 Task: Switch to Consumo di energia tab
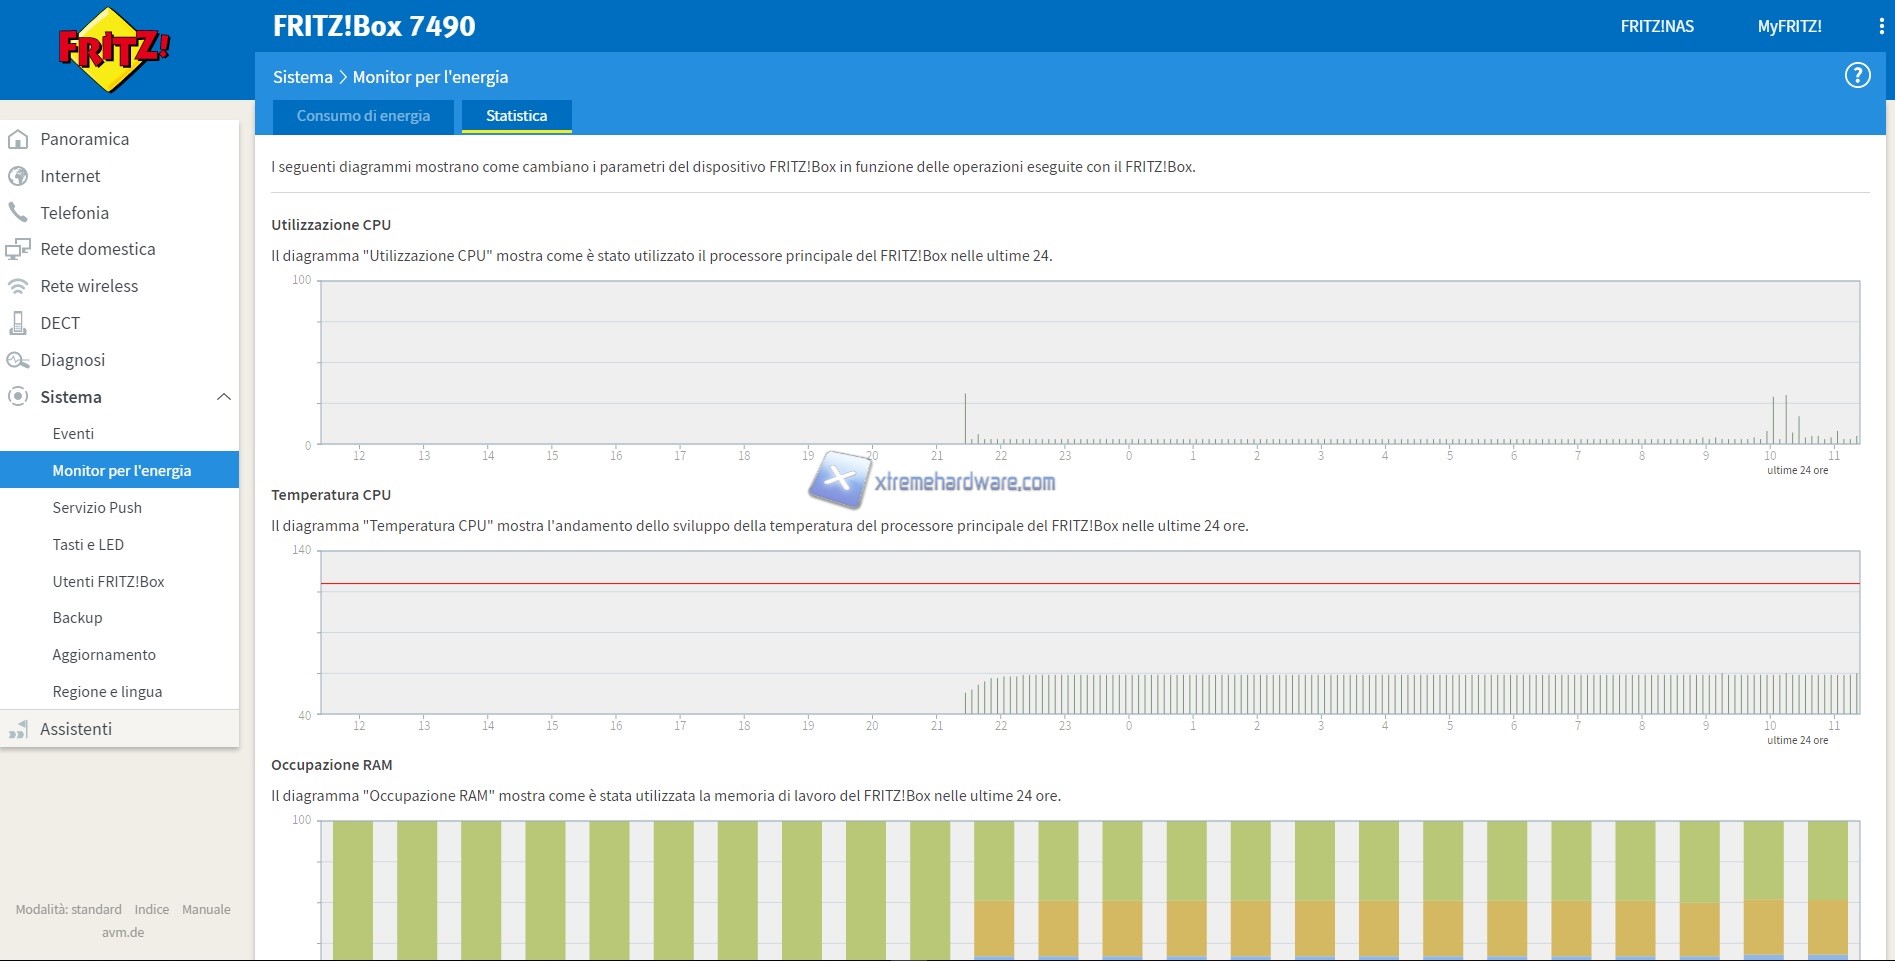(x=363, y=116)
